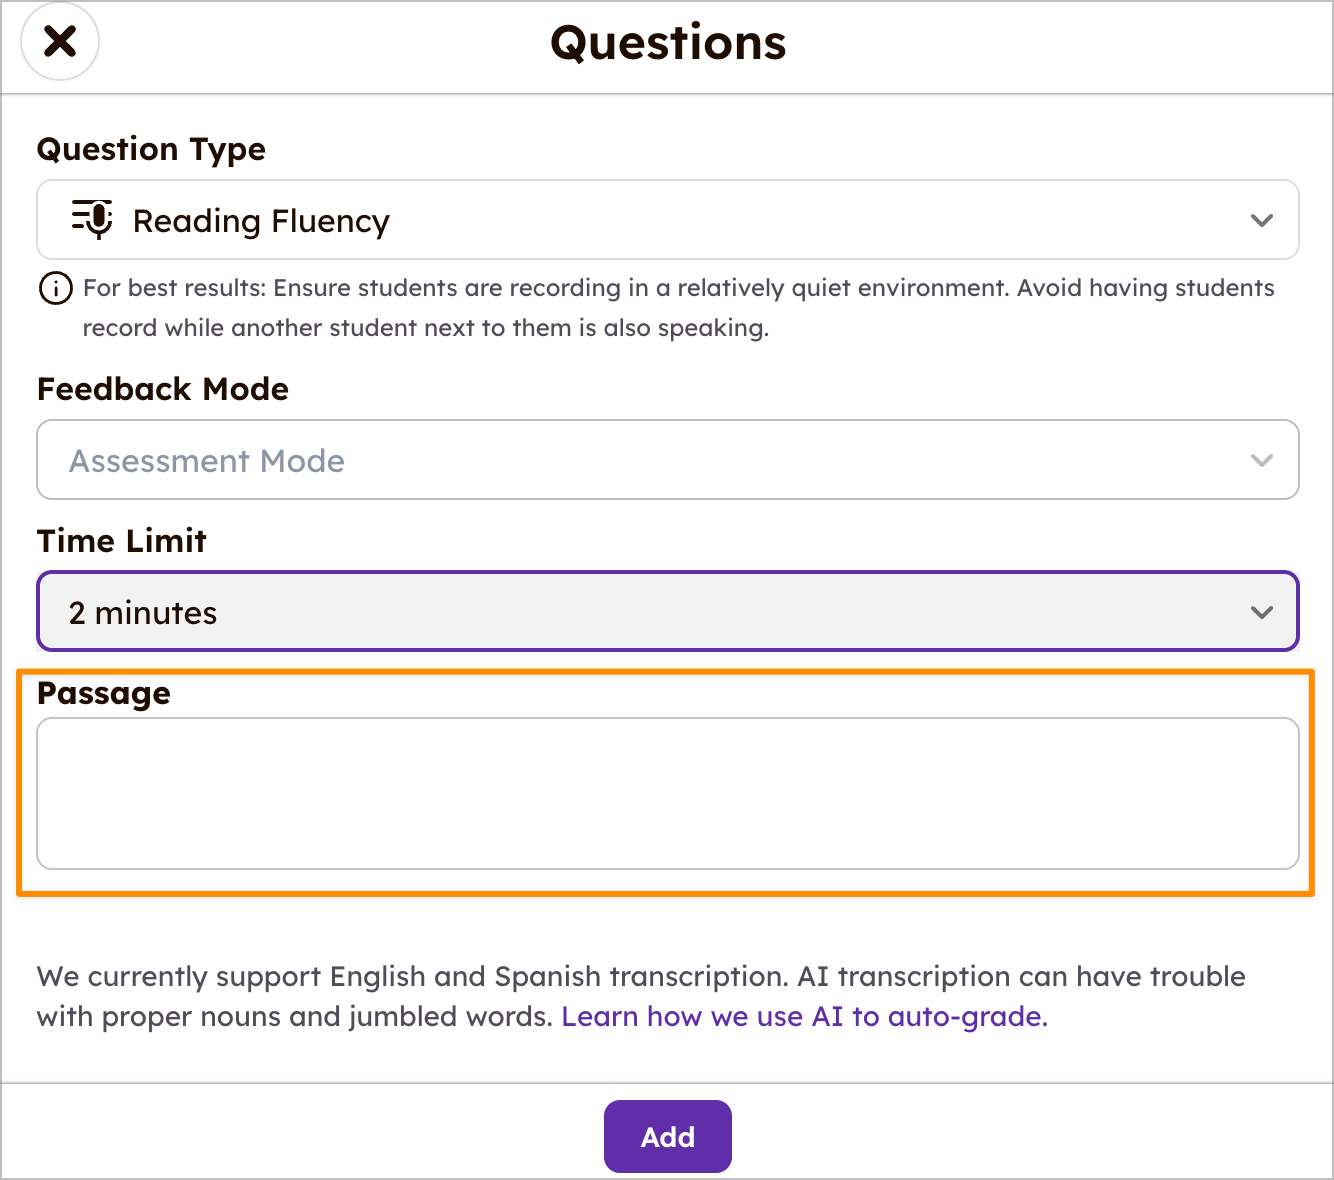
Task: Open the Assessment Mode feedback dropdown
Action: pos(667,460)
